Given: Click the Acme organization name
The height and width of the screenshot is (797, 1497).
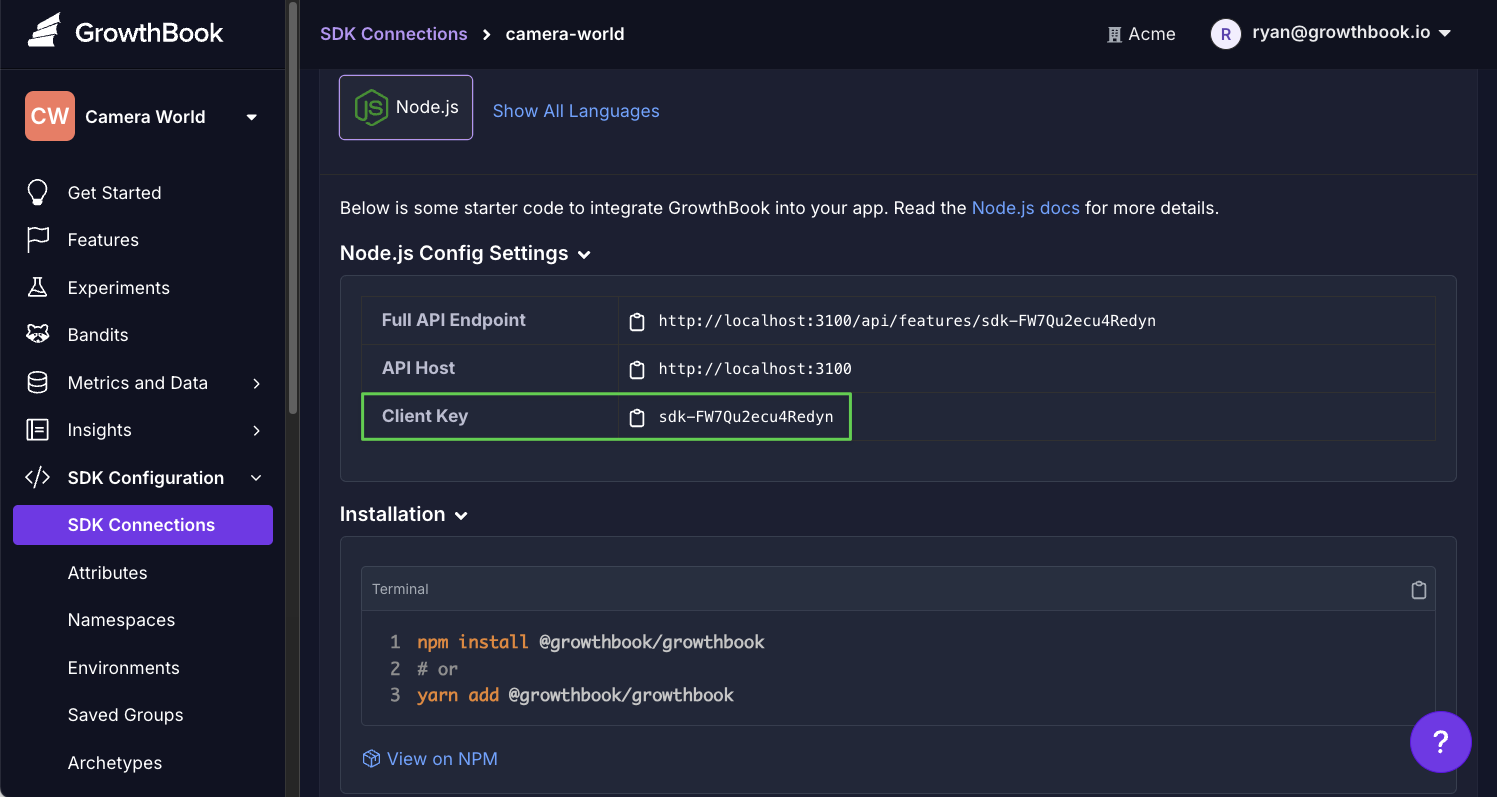Looking at the screenshot, I should click(x=1152, y=34).
